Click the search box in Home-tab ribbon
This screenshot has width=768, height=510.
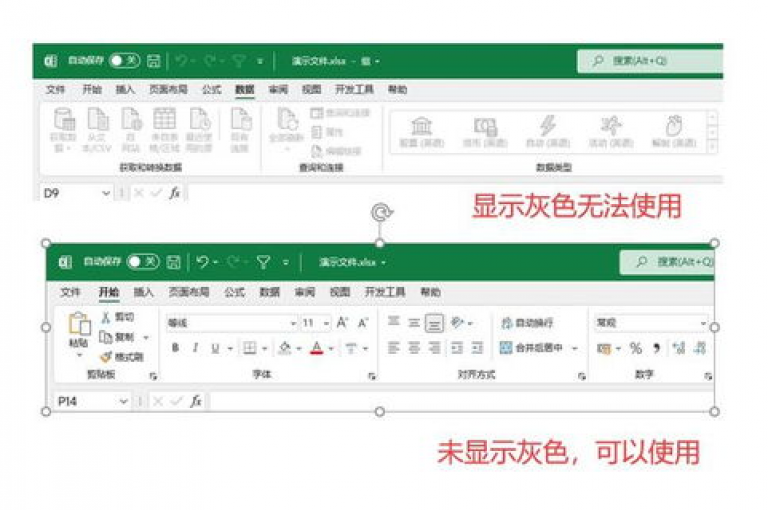pyautogui.click(x=667, y=262)
